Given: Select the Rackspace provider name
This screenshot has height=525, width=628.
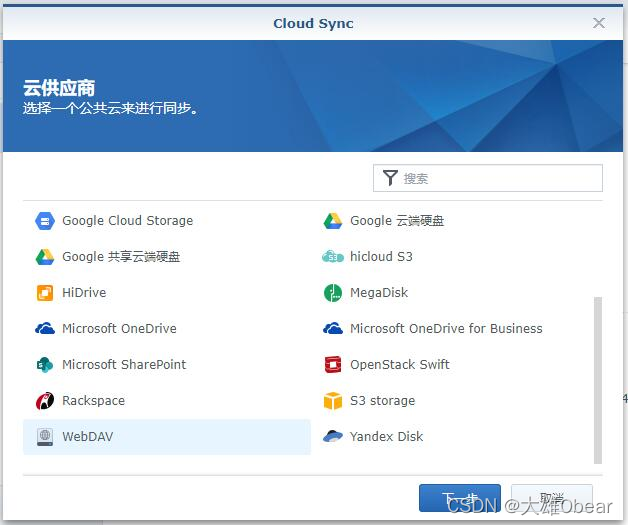Looking at the screenshot, I should 94,401.
